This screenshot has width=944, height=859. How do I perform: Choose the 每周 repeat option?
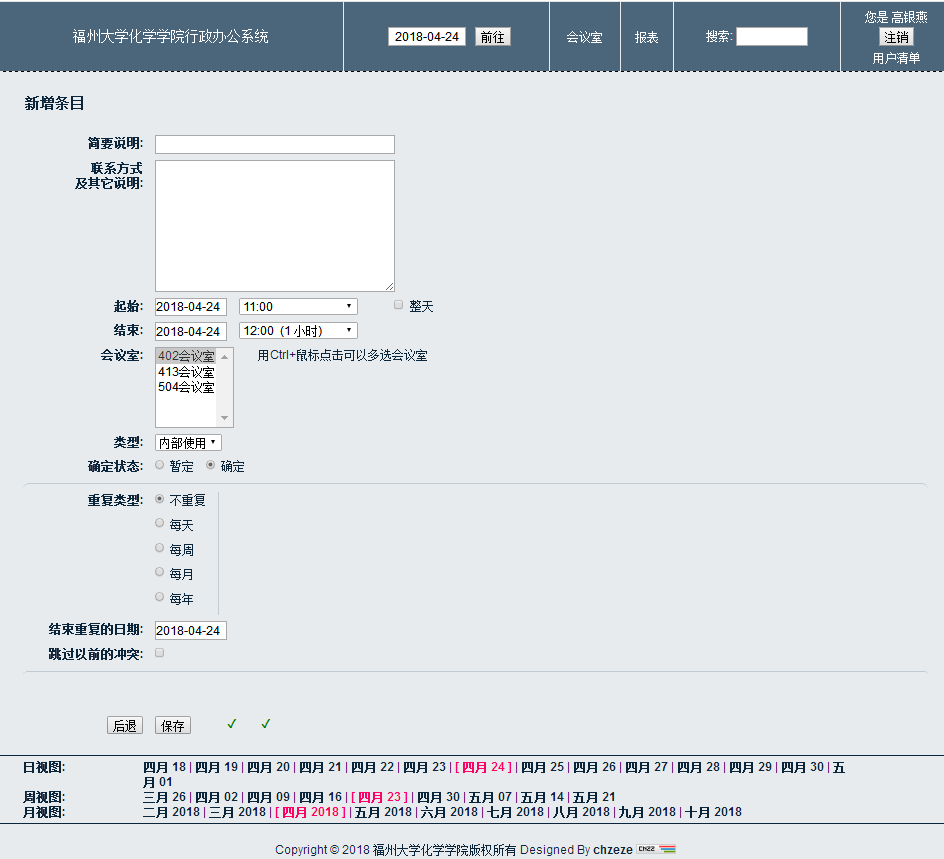(x=160, y=548)
